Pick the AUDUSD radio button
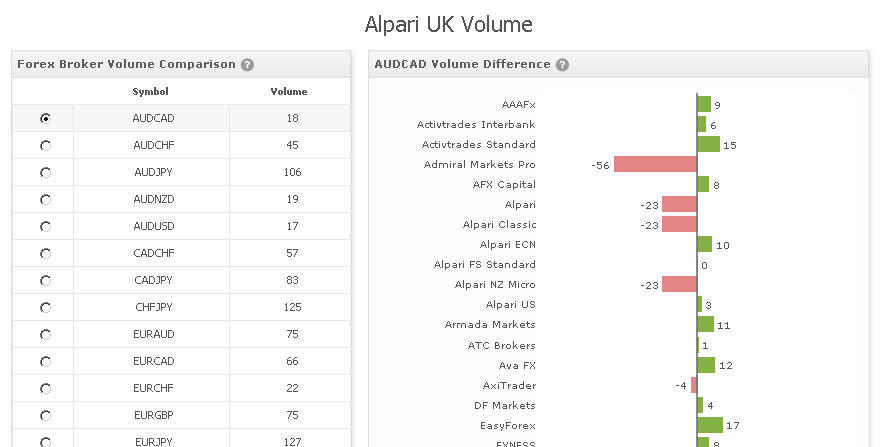The height and width of the screenshot is (447, 880). 45,226
